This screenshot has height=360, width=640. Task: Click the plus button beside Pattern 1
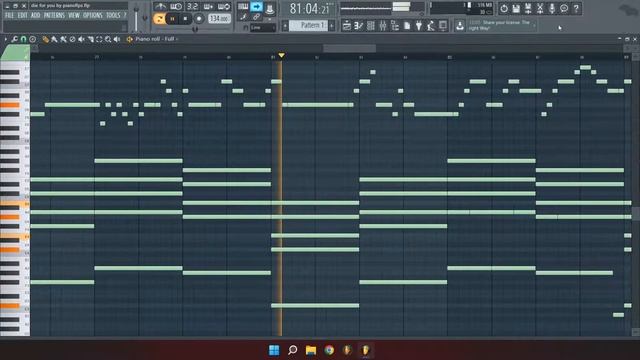(x=332, y=26)
